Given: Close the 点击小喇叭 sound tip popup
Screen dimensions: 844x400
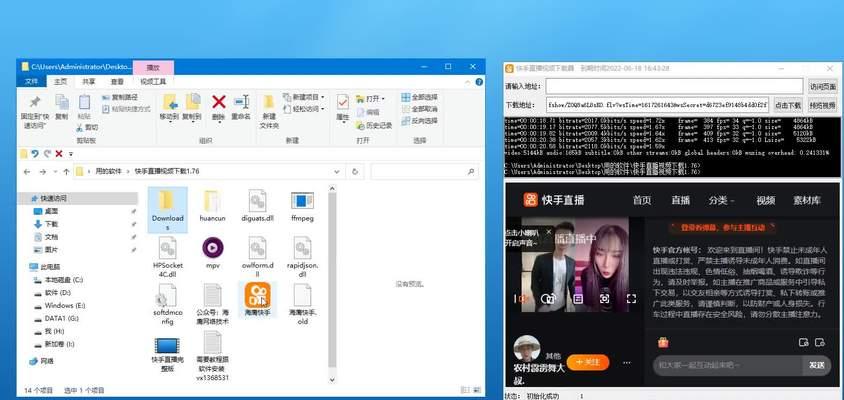Looking at the screenshot, I should click(548, 231).
